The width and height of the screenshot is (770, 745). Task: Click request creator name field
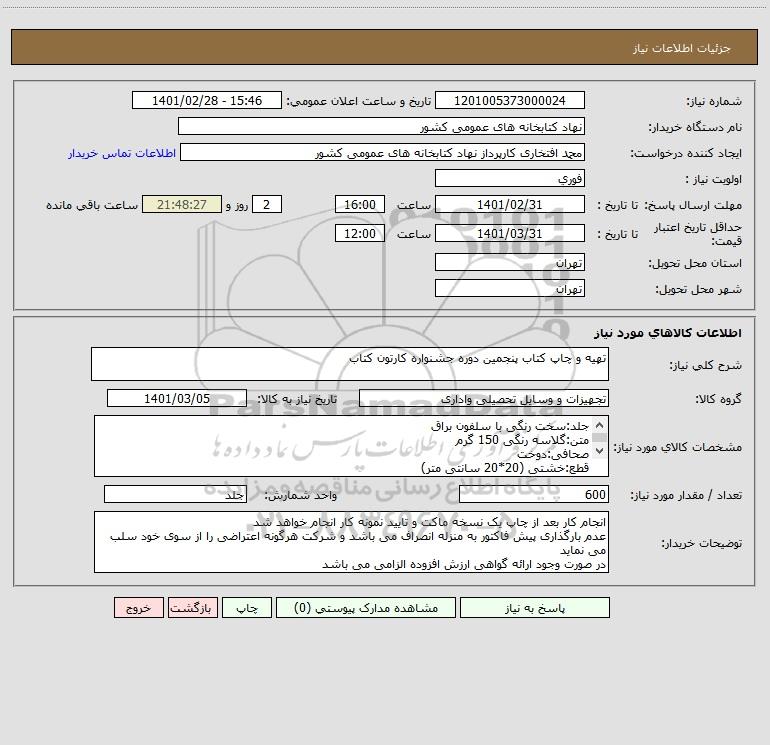(x=383, y=152)
